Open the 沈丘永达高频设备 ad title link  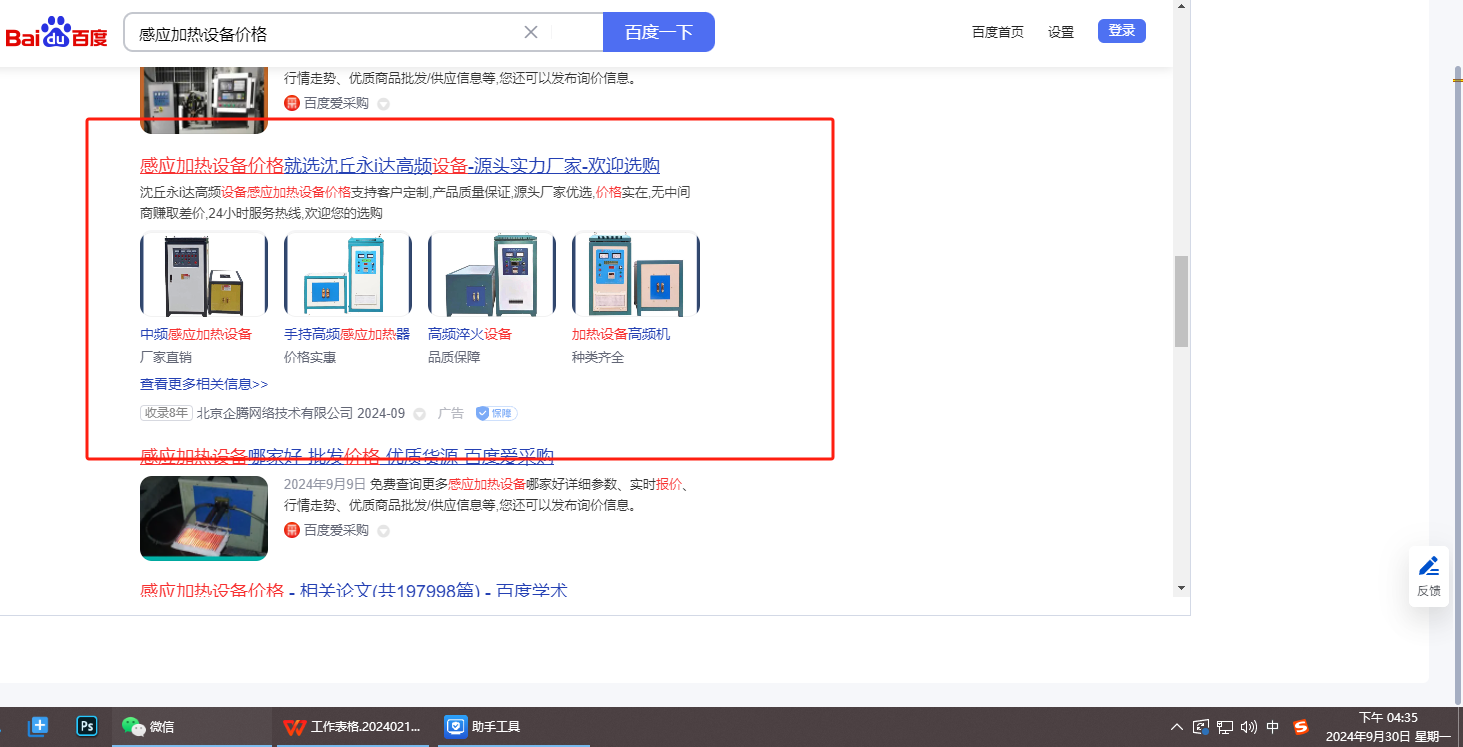pos(399,166)
